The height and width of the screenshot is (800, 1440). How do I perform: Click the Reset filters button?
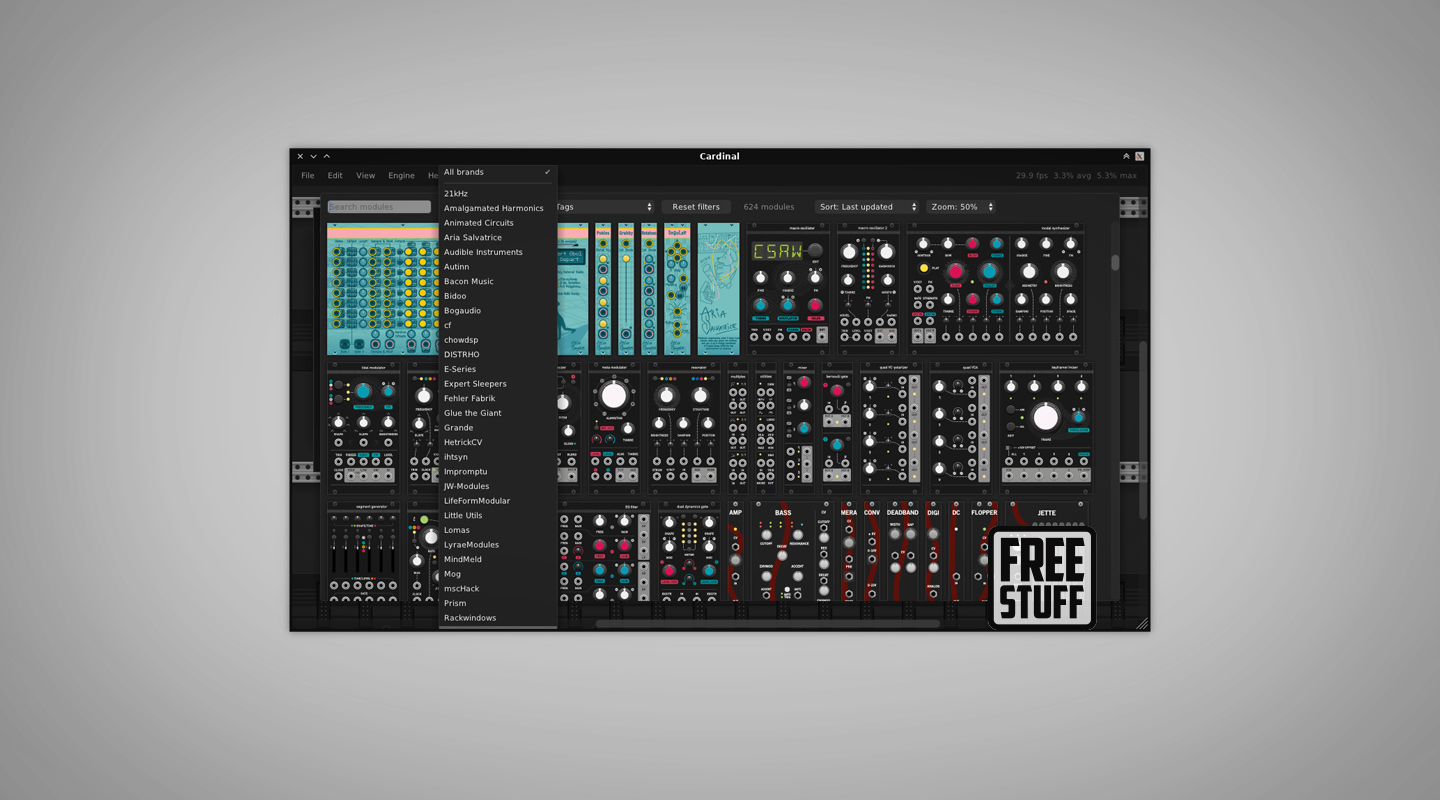(x=696, y=207)
